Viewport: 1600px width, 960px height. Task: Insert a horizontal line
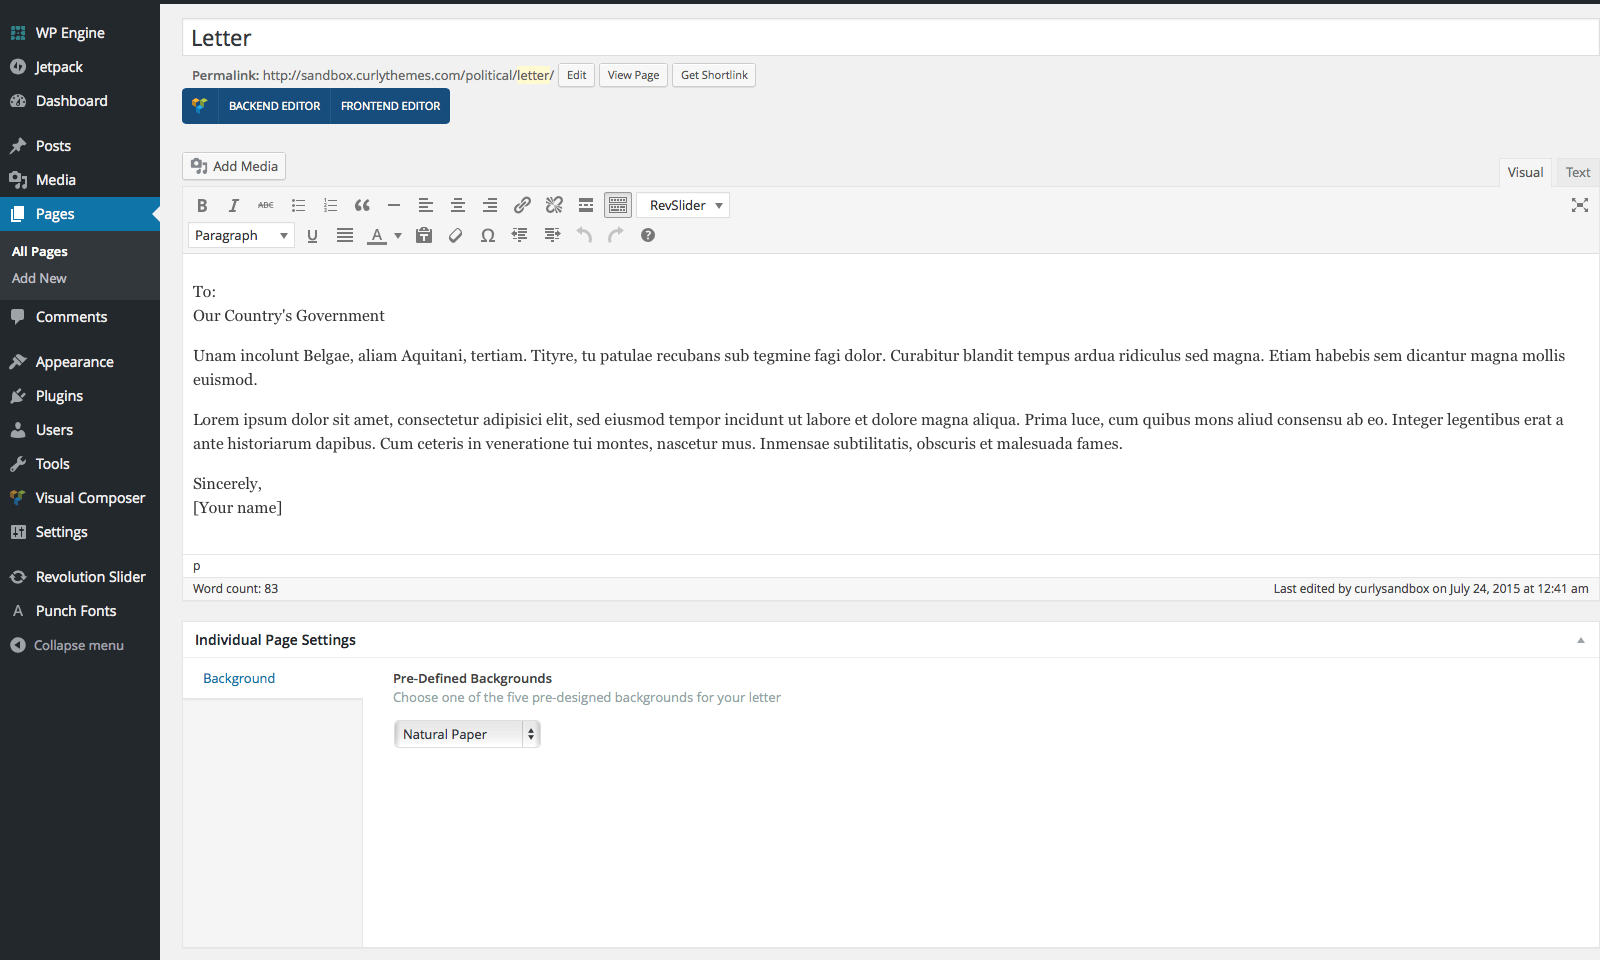pyautogui.click(x=394, y=205)
